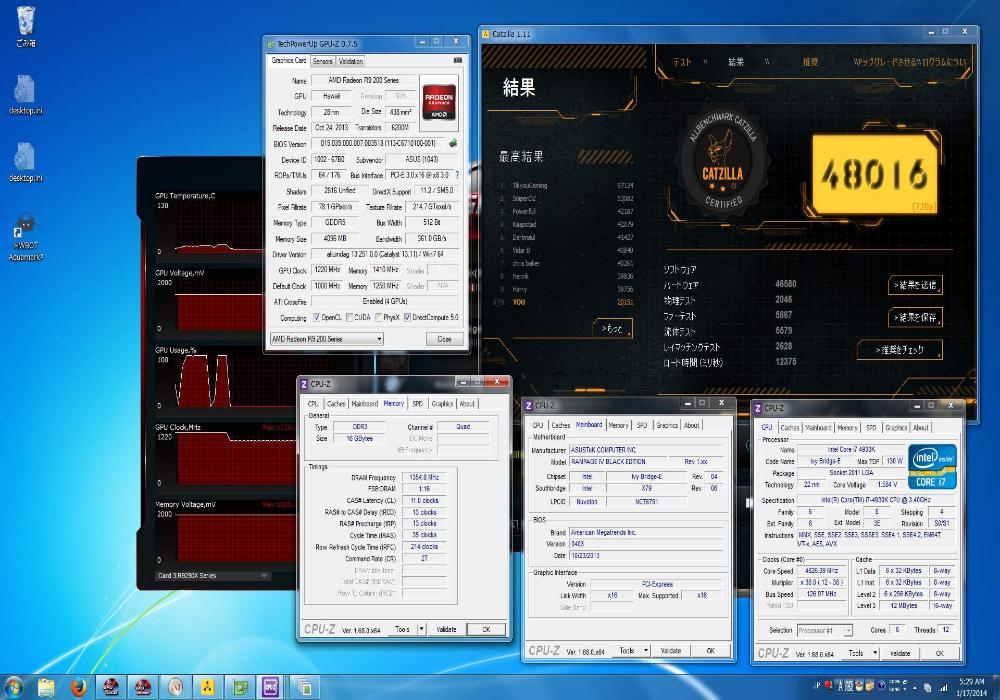
Task: Open Tools dropdown arrow in CPU tab window
Action: click(875, 653)
